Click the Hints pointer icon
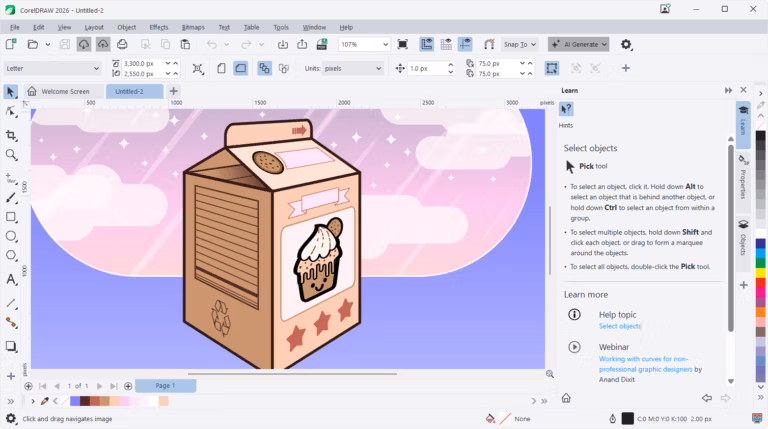The width and height of the screenshot is (768, 429). pos(566,109)
